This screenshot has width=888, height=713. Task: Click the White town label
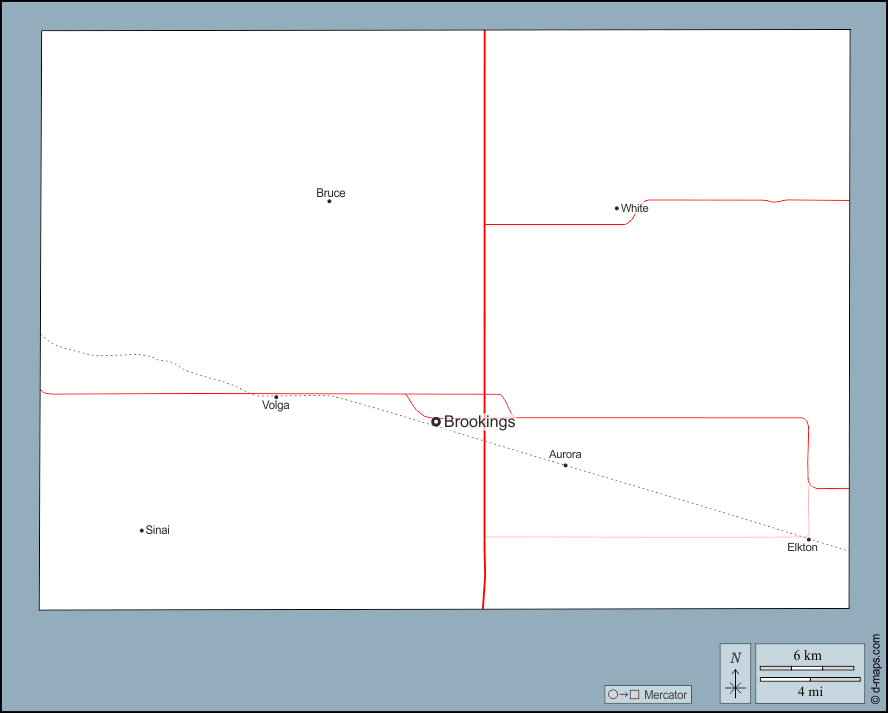[x=635, y=208]
